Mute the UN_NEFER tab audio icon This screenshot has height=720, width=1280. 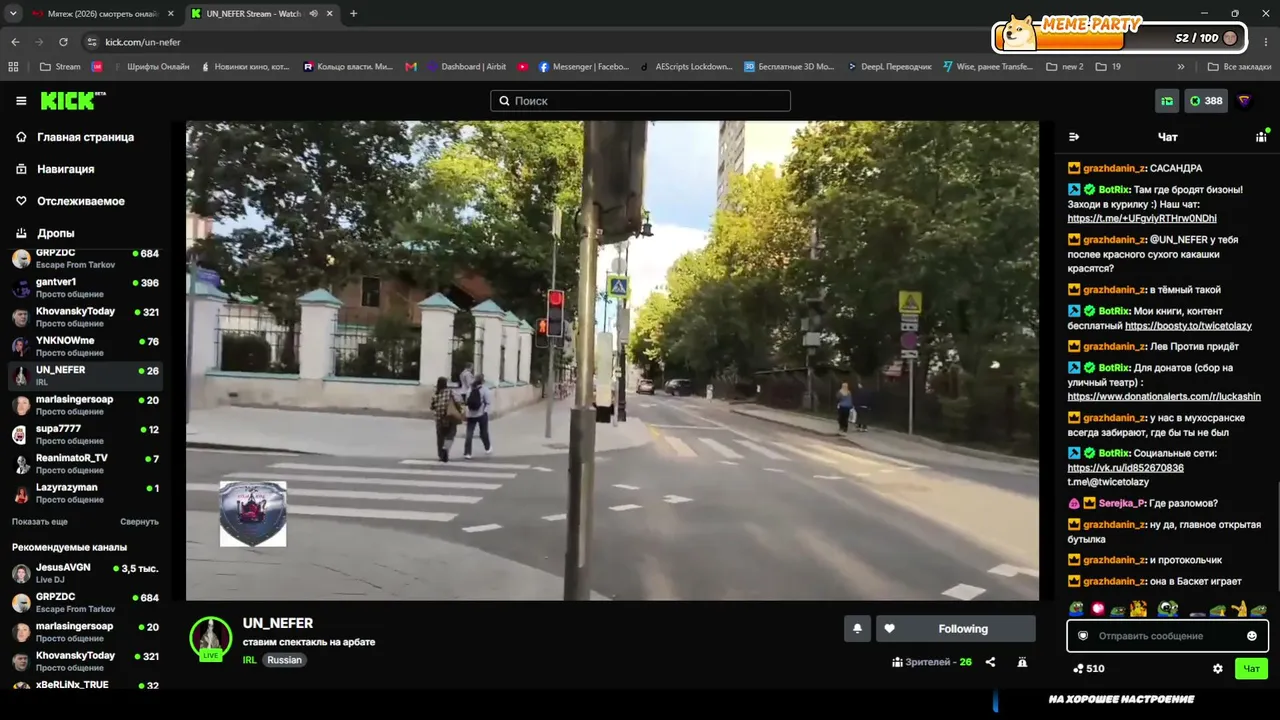[313, 14]
